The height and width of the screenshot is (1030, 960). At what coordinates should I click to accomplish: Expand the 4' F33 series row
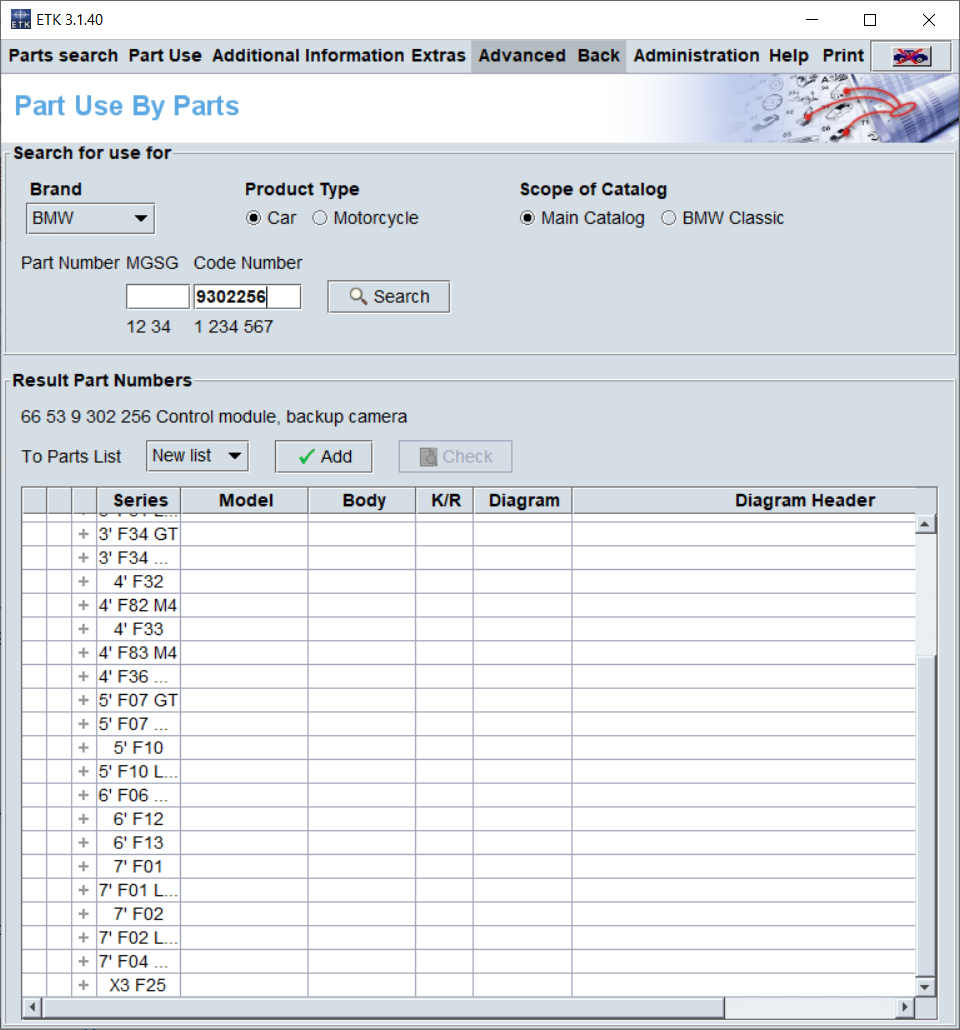(83, 629)
